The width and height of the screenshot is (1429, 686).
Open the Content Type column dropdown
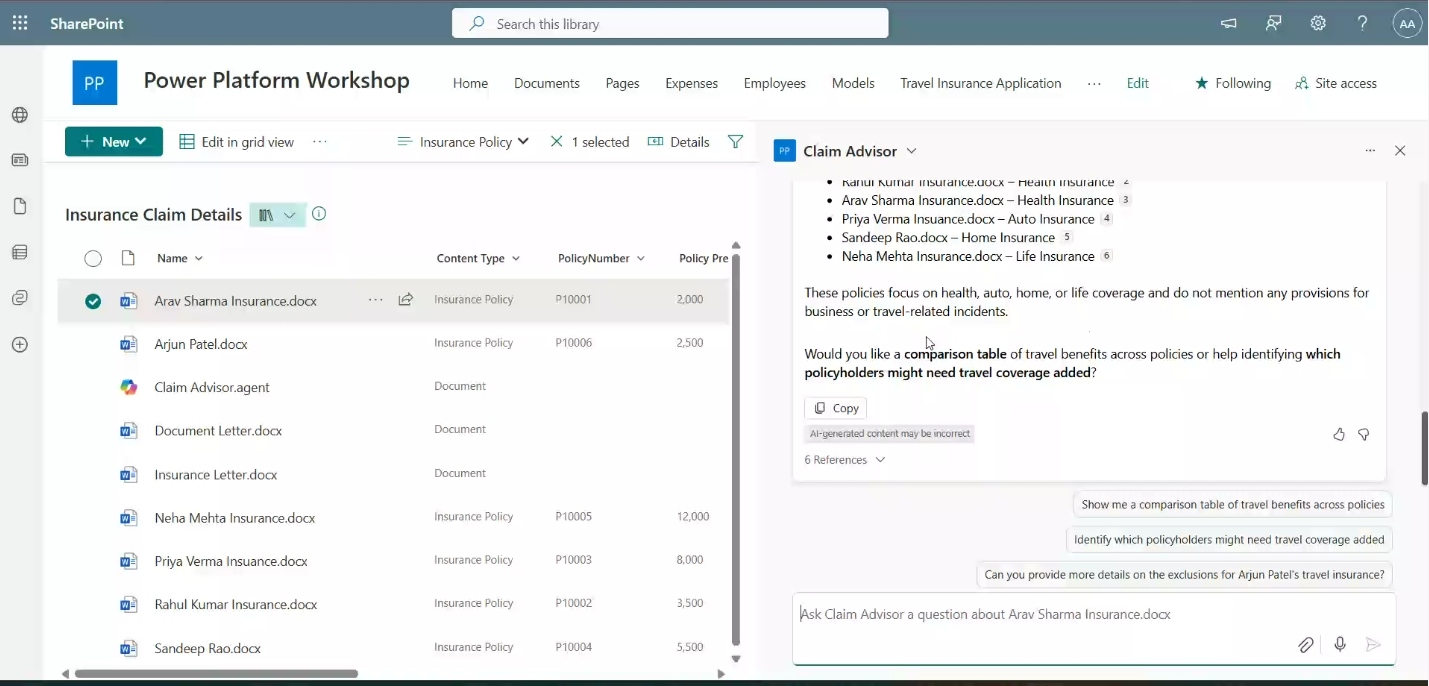[478, 258]
